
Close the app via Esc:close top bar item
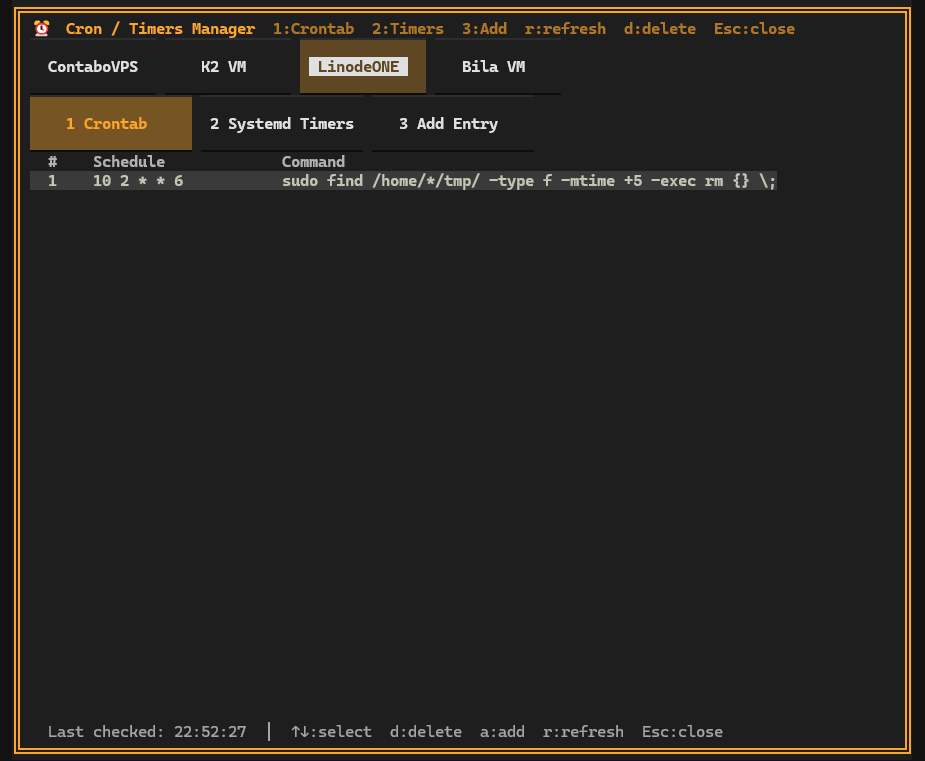coord(753,28)
